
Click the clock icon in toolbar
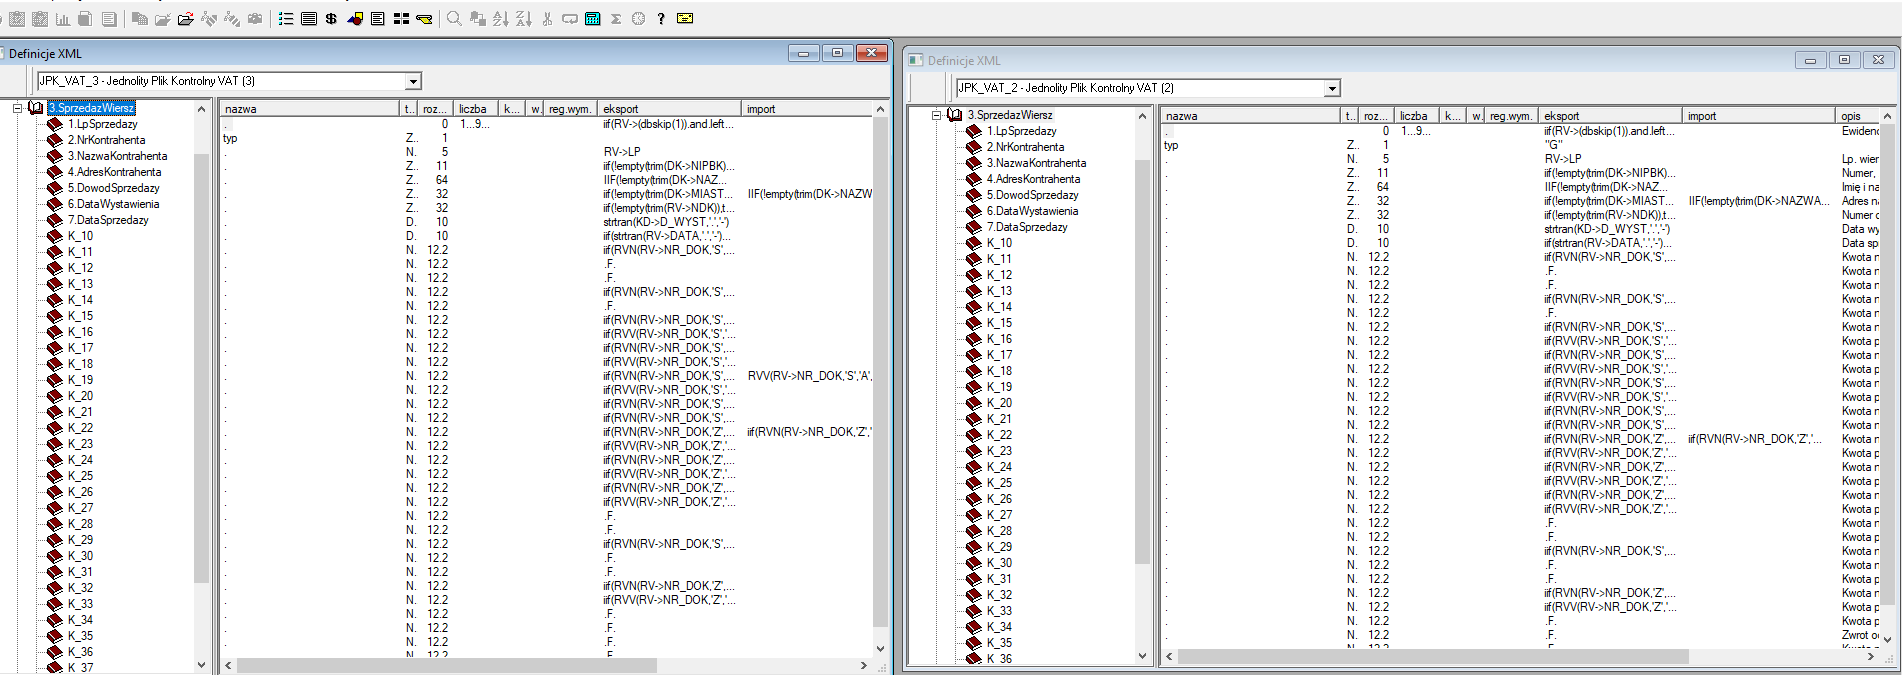click(638, 19)
